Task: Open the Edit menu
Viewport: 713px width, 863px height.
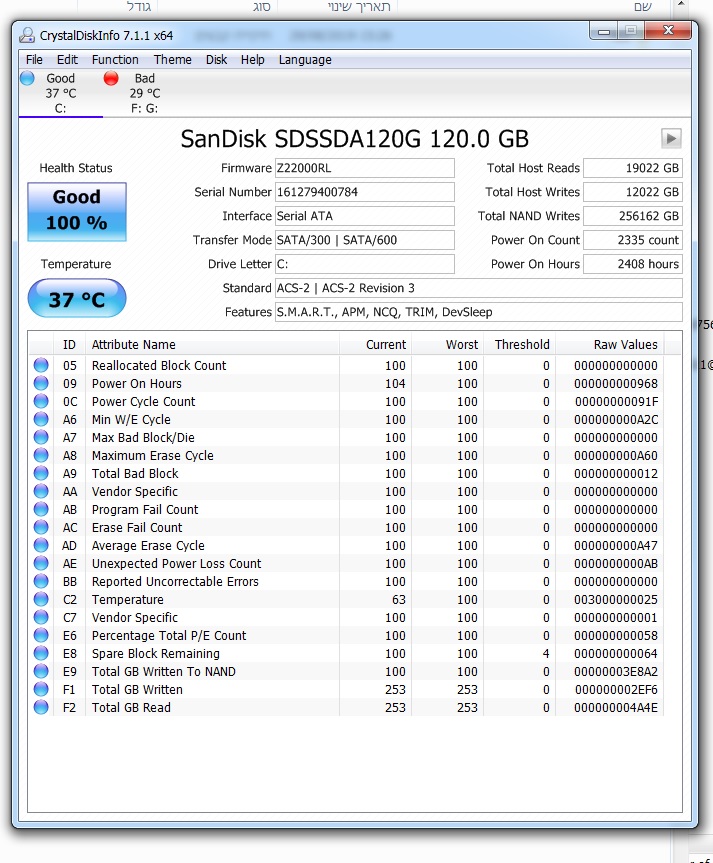Action: click(x=67, y=59)
